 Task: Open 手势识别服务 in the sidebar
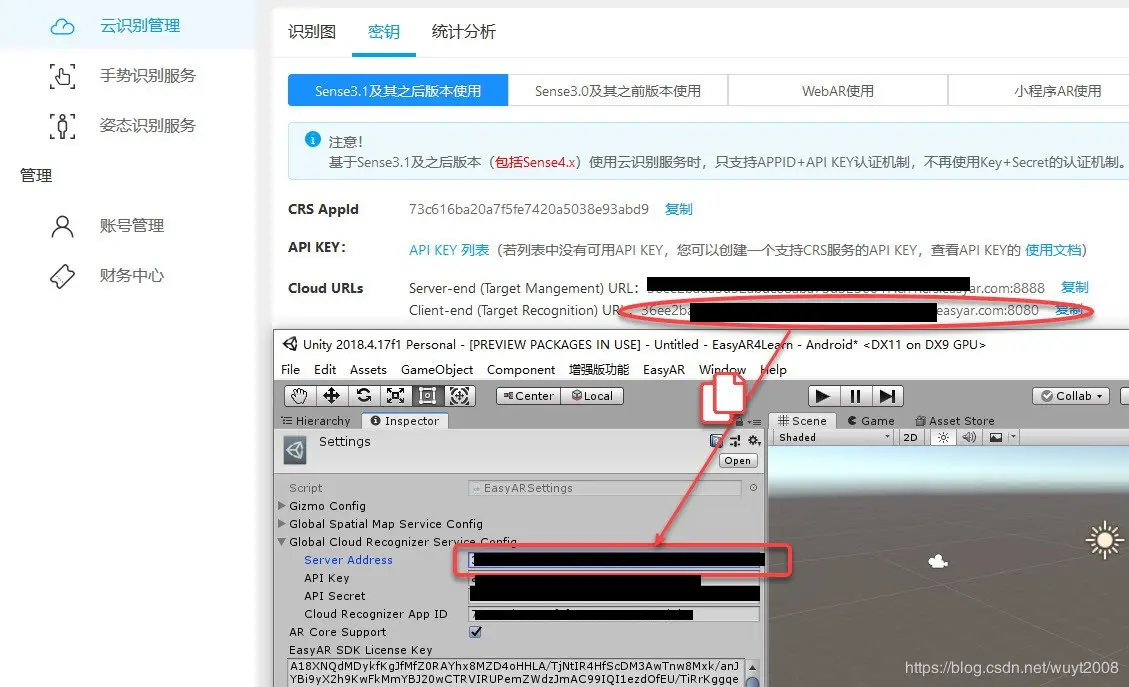148,76
